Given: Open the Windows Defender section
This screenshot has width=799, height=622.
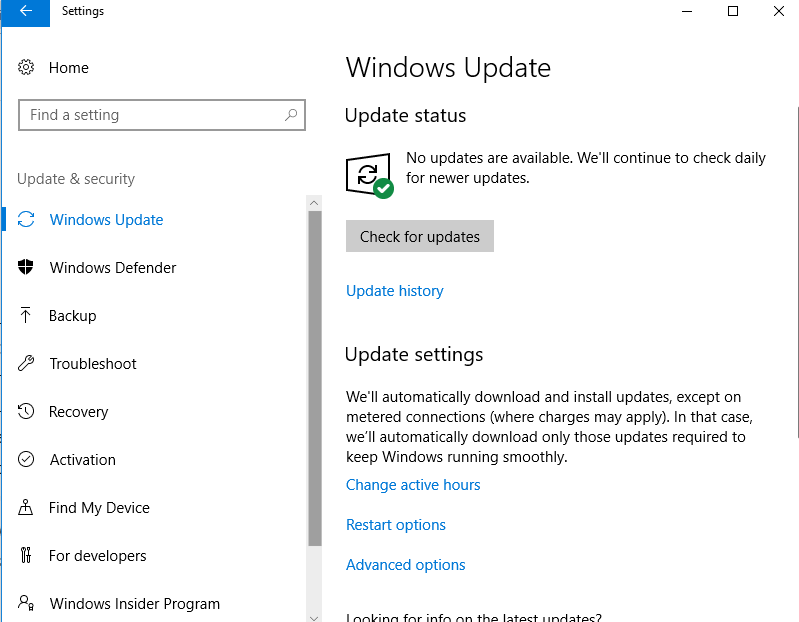Looking at the screenshot, I should click(x=113, y=267).
